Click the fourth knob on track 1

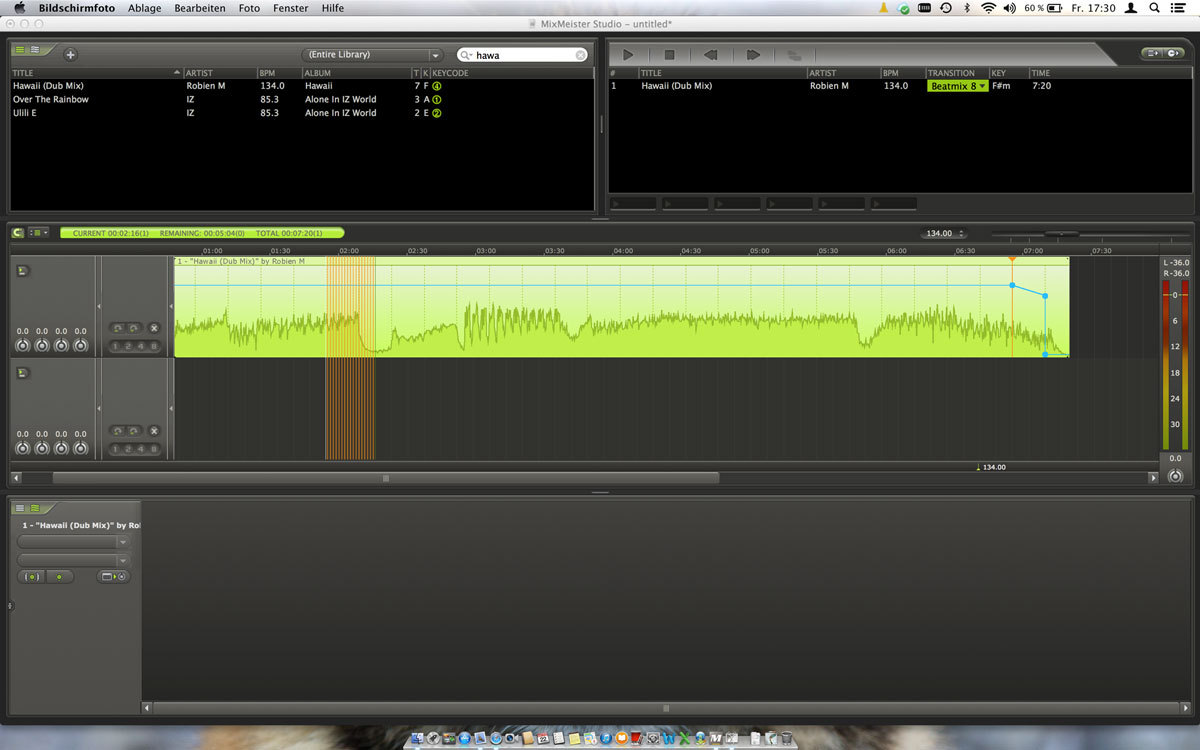click(x=81, y=345)
